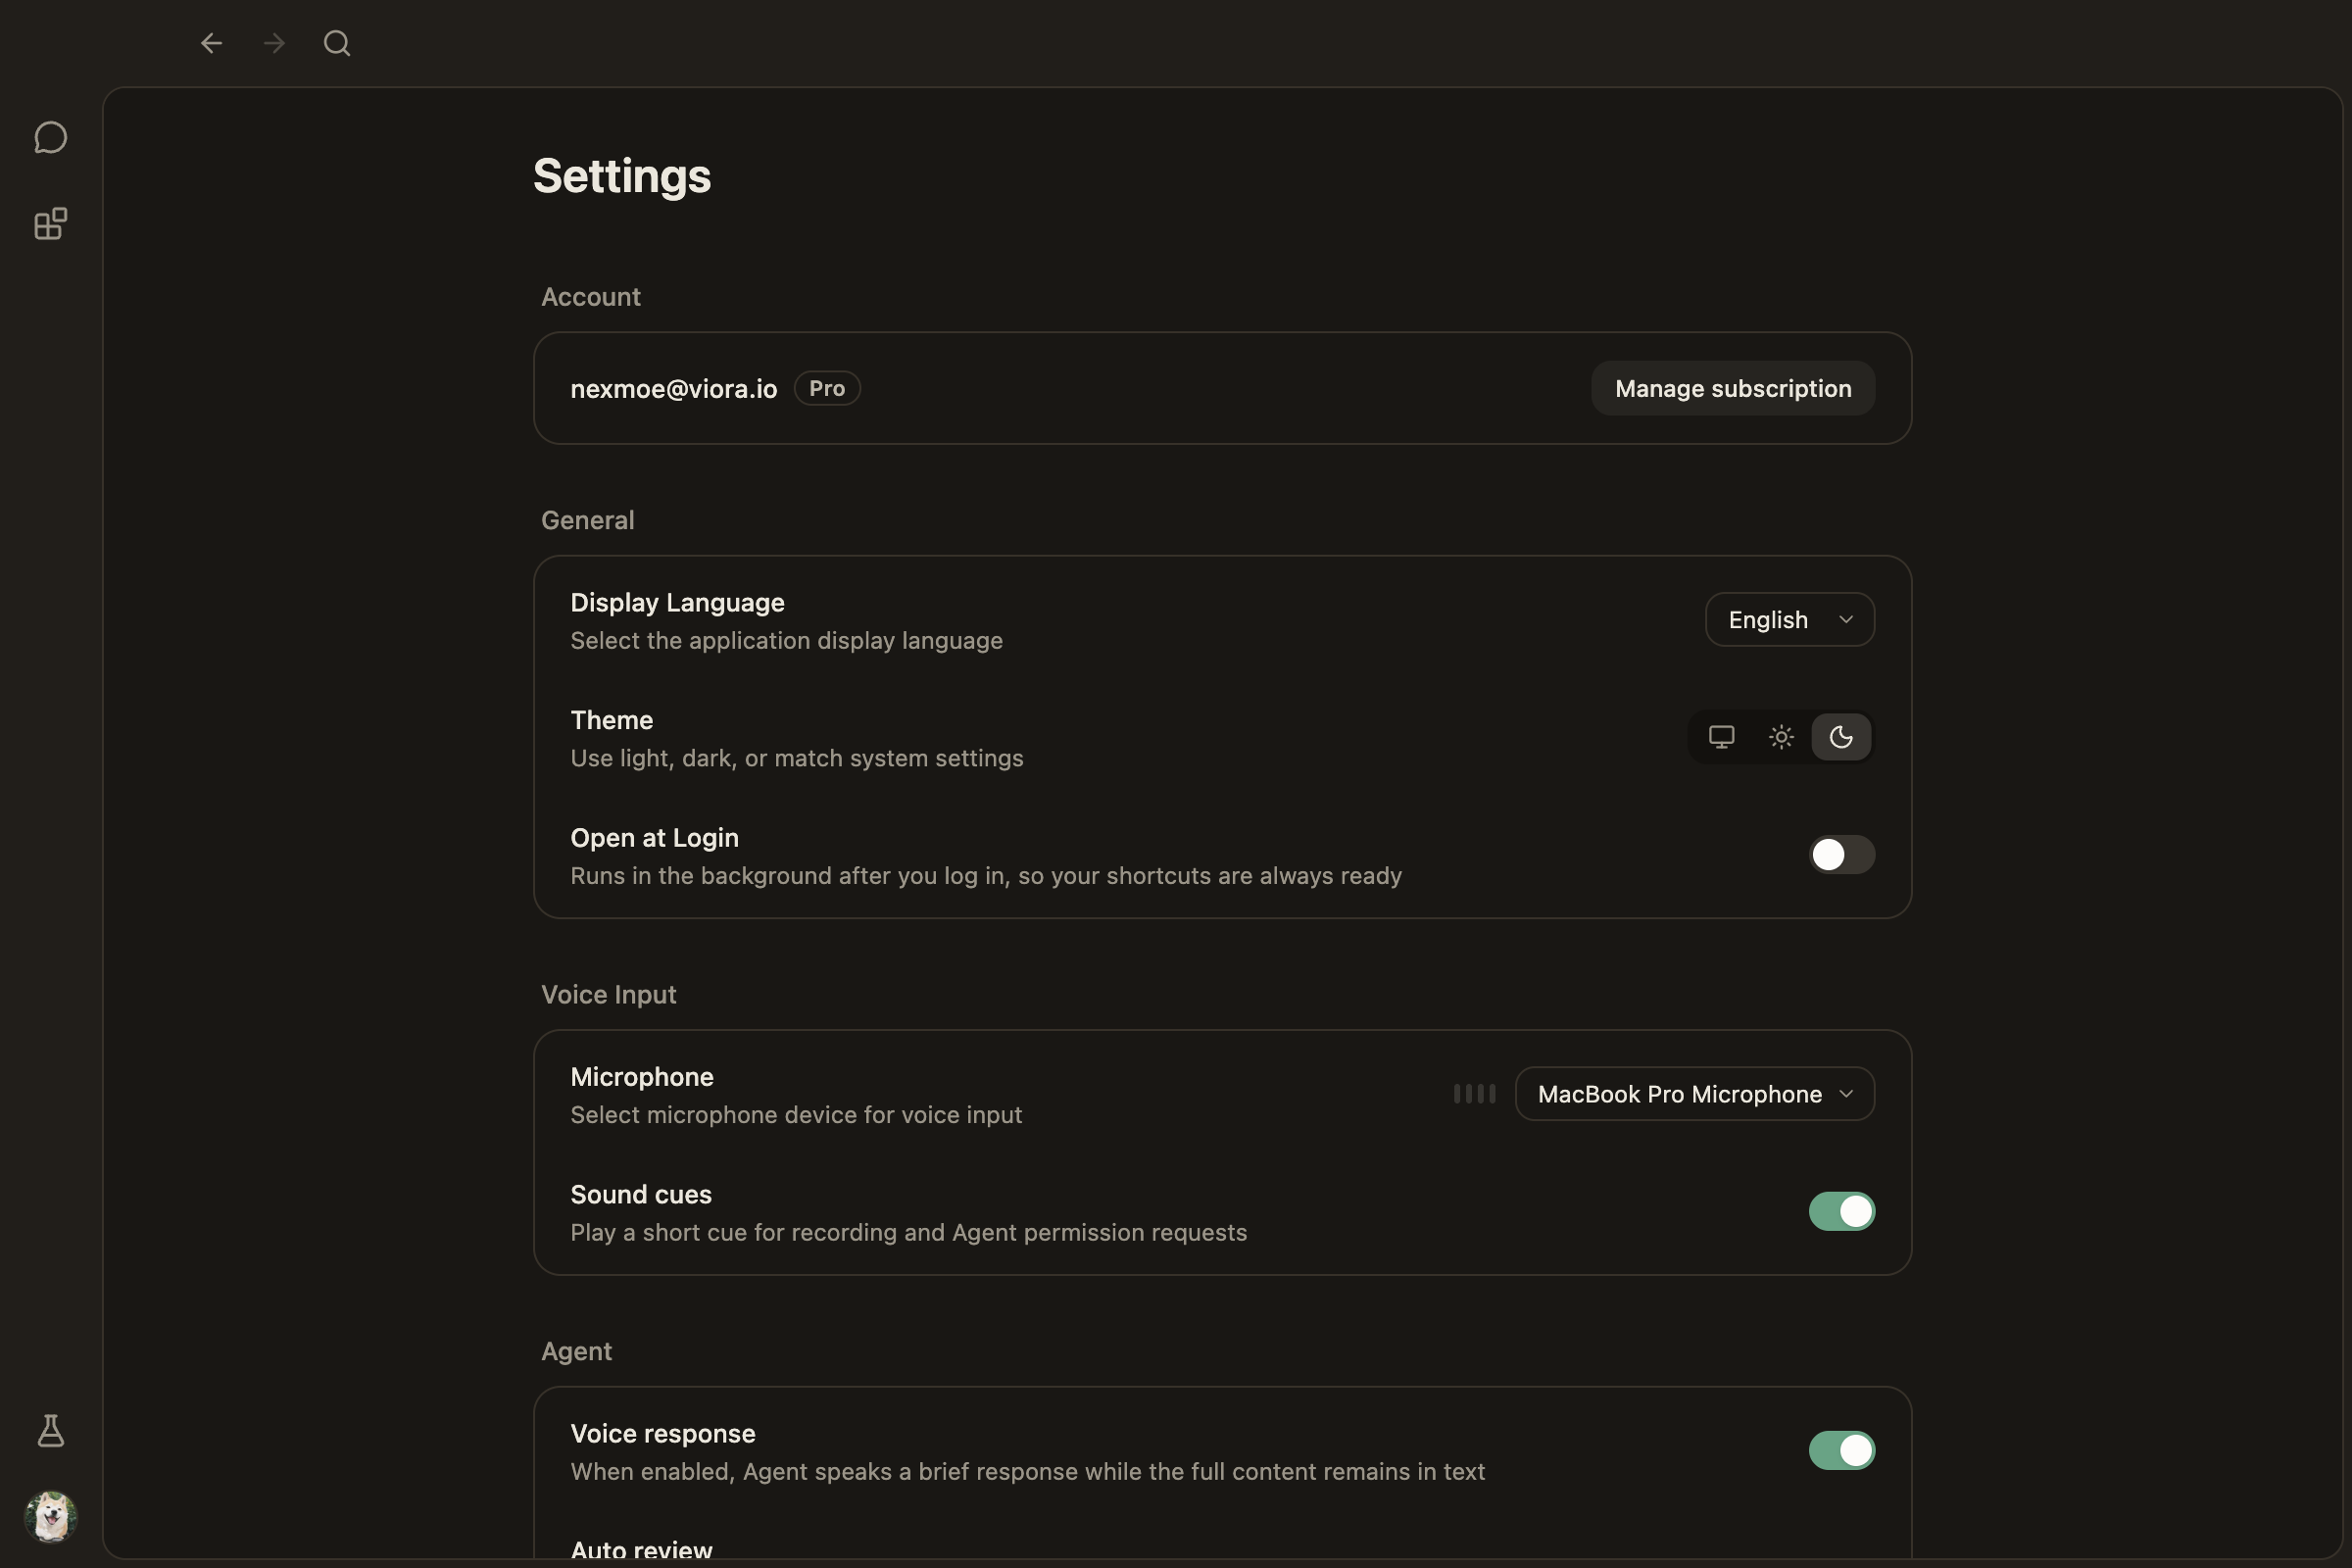Turn off Voice response toggle

pyautogui.click(x=1841, y=1450)
